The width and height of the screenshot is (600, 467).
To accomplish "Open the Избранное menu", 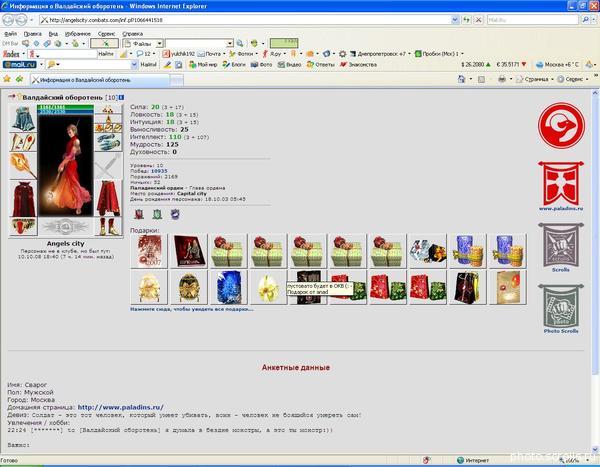I will tap(78, 34).
